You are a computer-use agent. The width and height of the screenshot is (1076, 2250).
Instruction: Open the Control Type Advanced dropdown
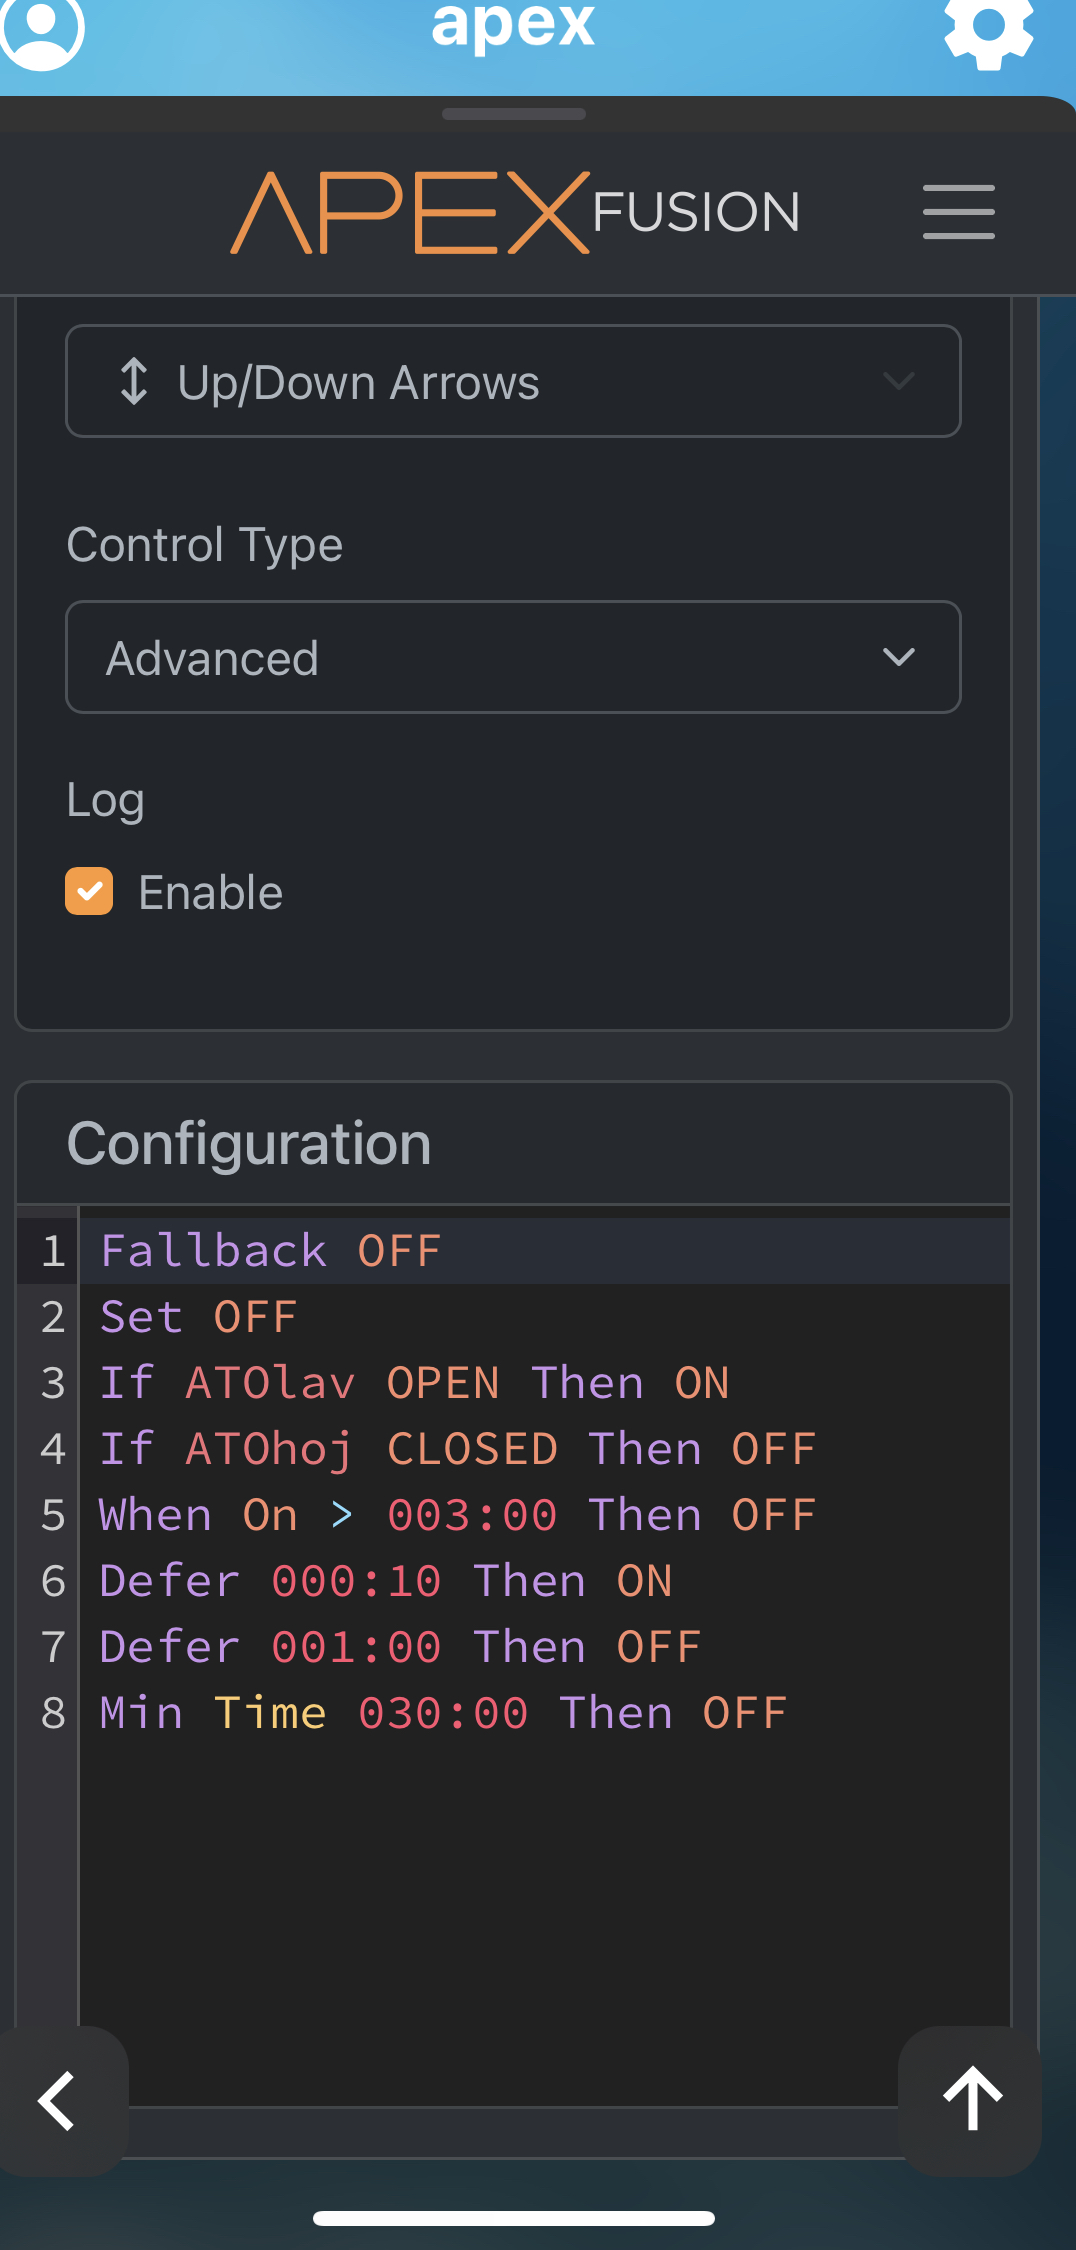point(513,657)
